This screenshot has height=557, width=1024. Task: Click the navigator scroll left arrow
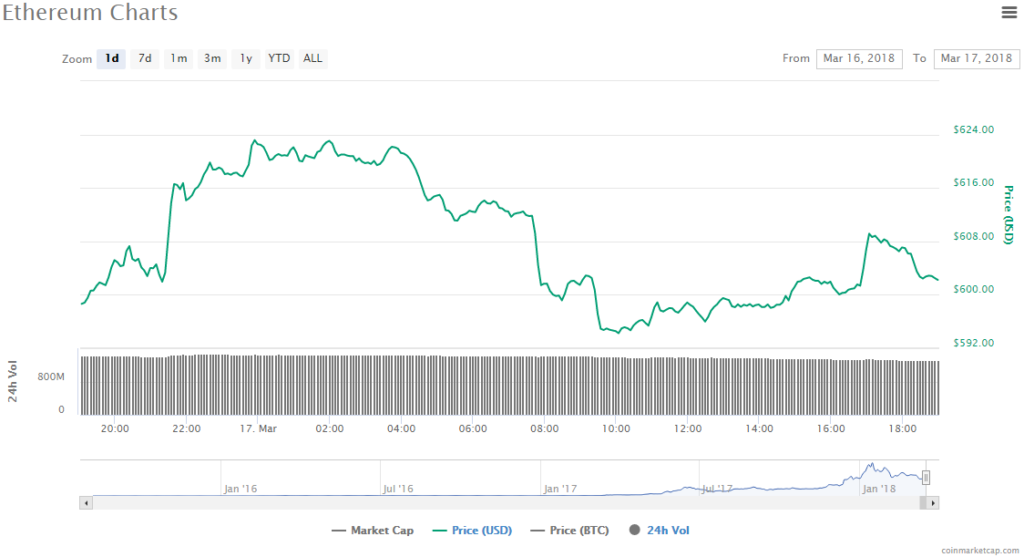pyautogui.click(x=86, y=503)
